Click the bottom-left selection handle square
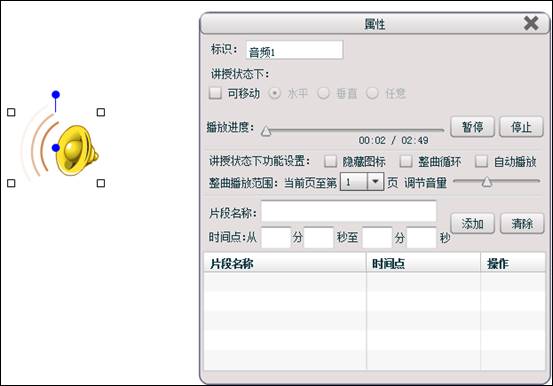553x386 pixels. (11, 183)
